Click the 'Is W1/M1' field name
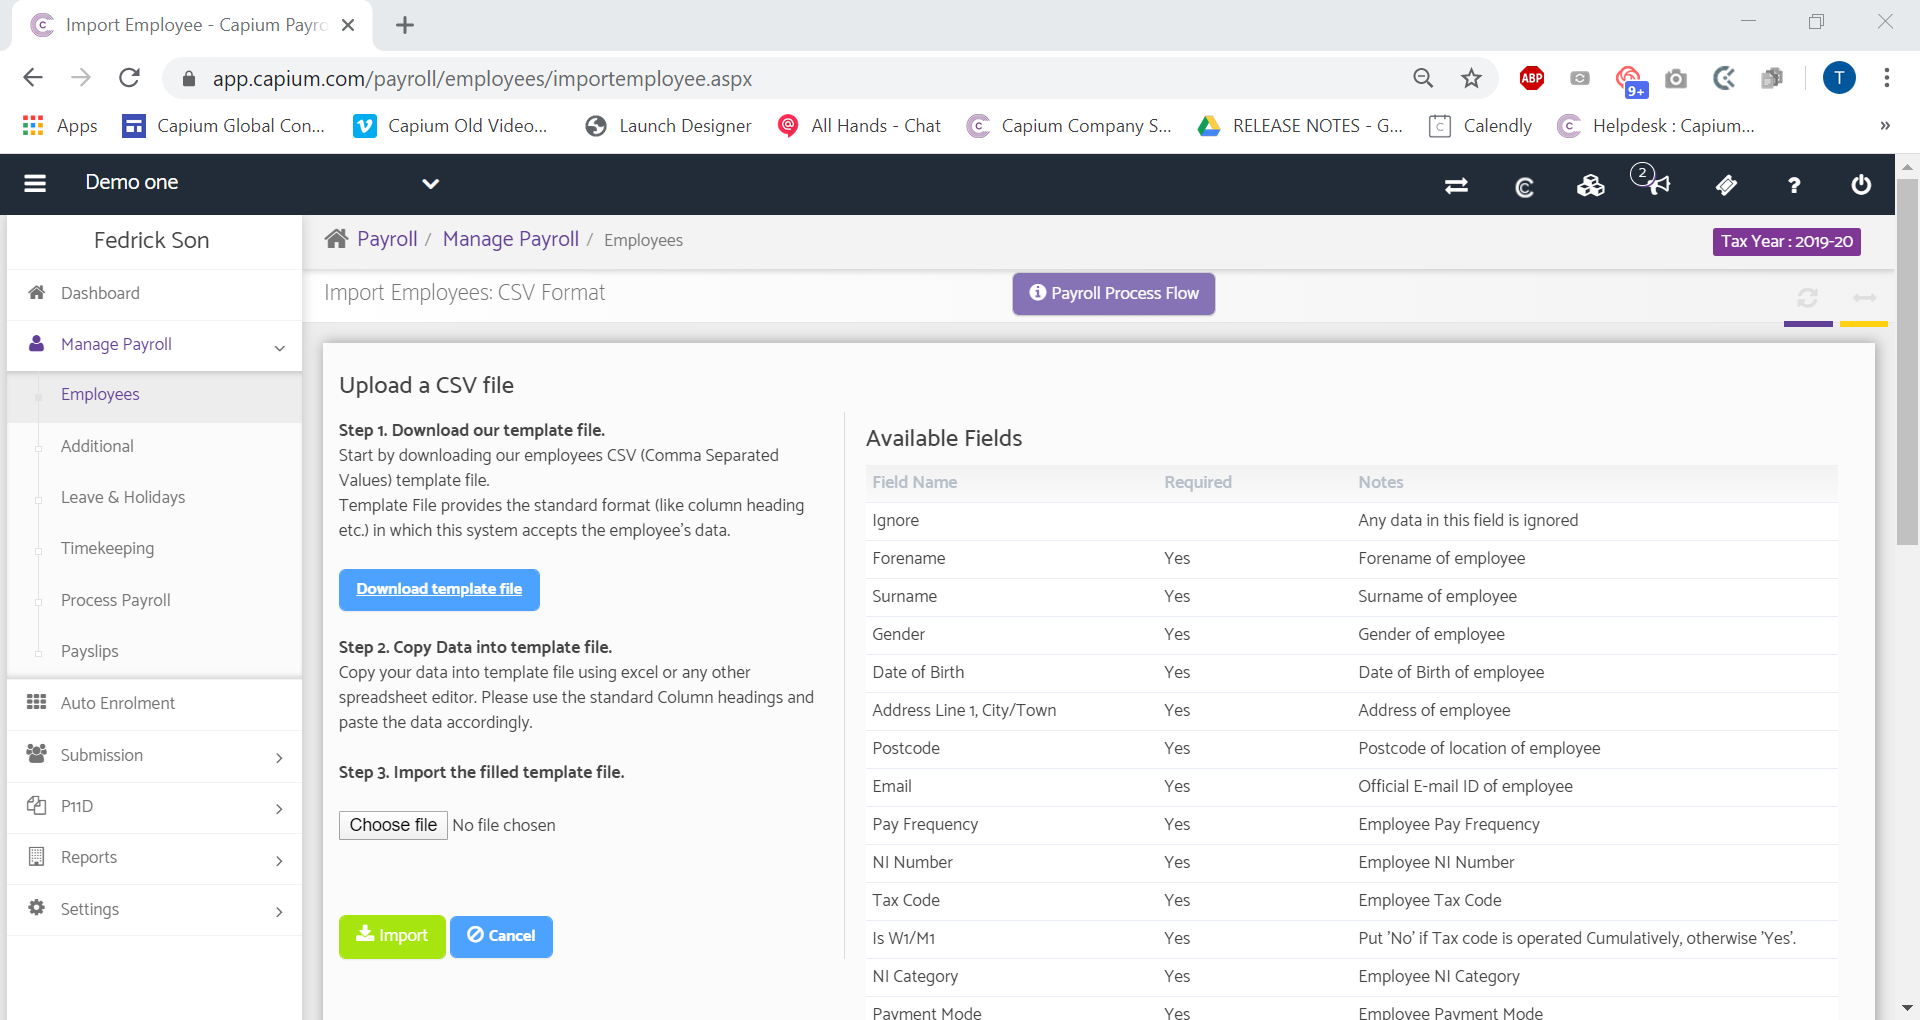The width and height of the screenshot is (1920, 1020). click(x=903, y=938)
